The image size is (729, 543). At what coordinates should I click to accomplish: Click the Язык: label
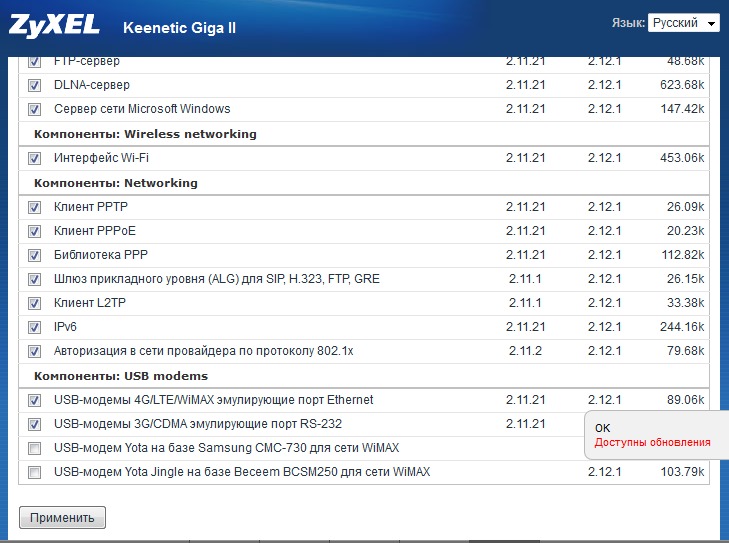[628, 23]
